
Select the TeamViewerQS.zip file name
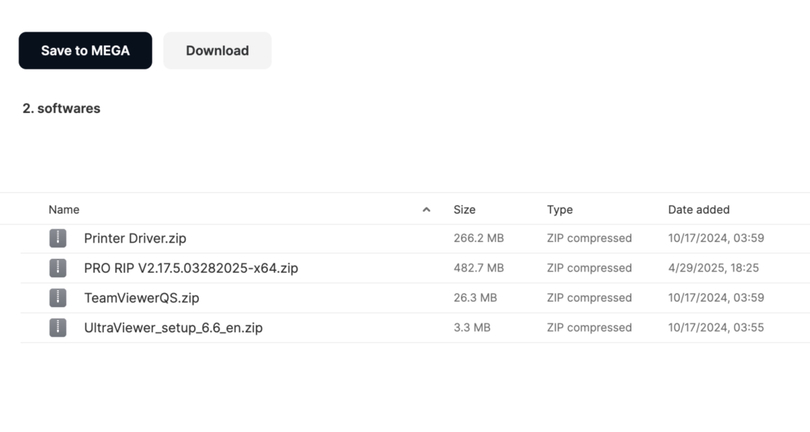[x=142, y=298]
